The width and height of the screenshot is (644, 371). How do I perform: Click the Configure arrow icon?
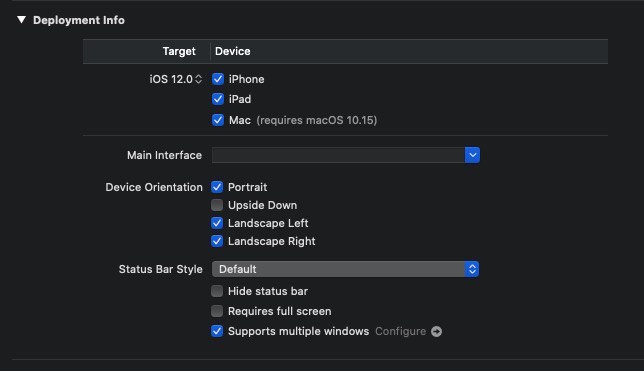(x=436, y=332)
